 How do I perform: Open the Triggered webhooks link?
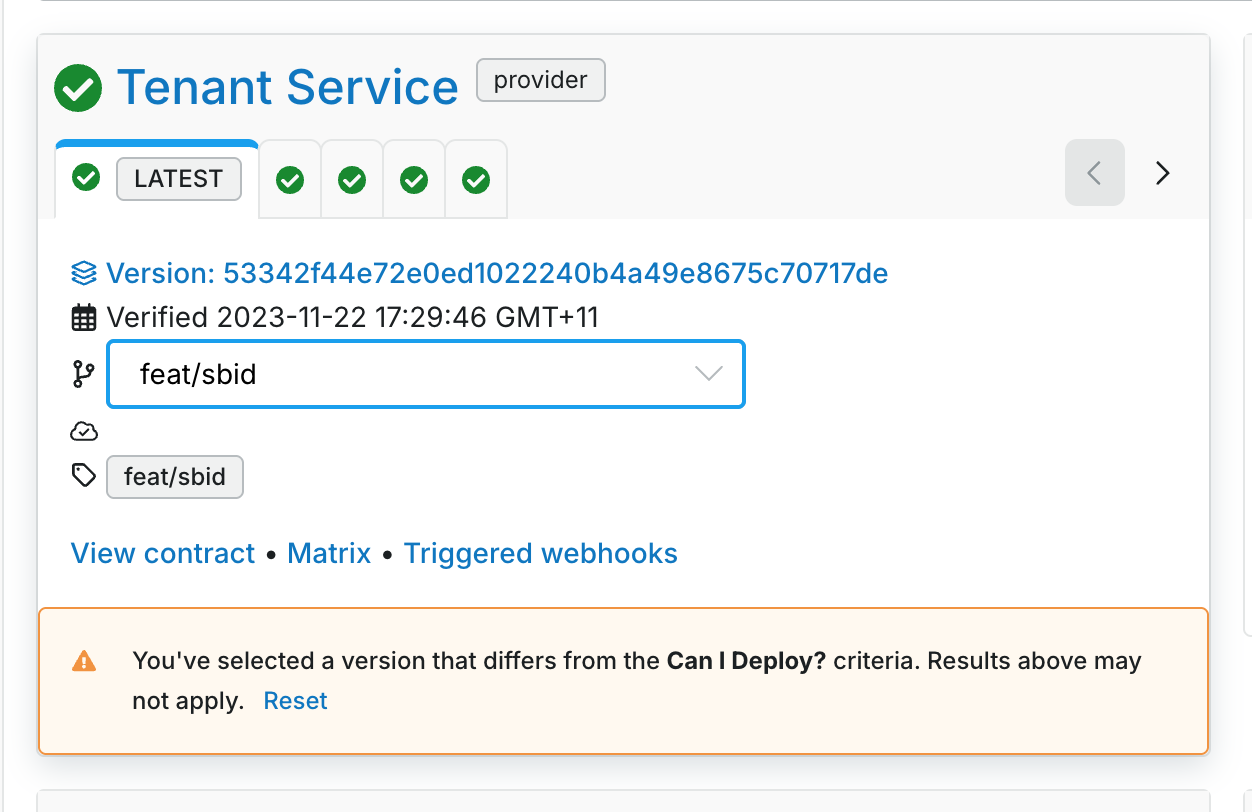[540, 552]
